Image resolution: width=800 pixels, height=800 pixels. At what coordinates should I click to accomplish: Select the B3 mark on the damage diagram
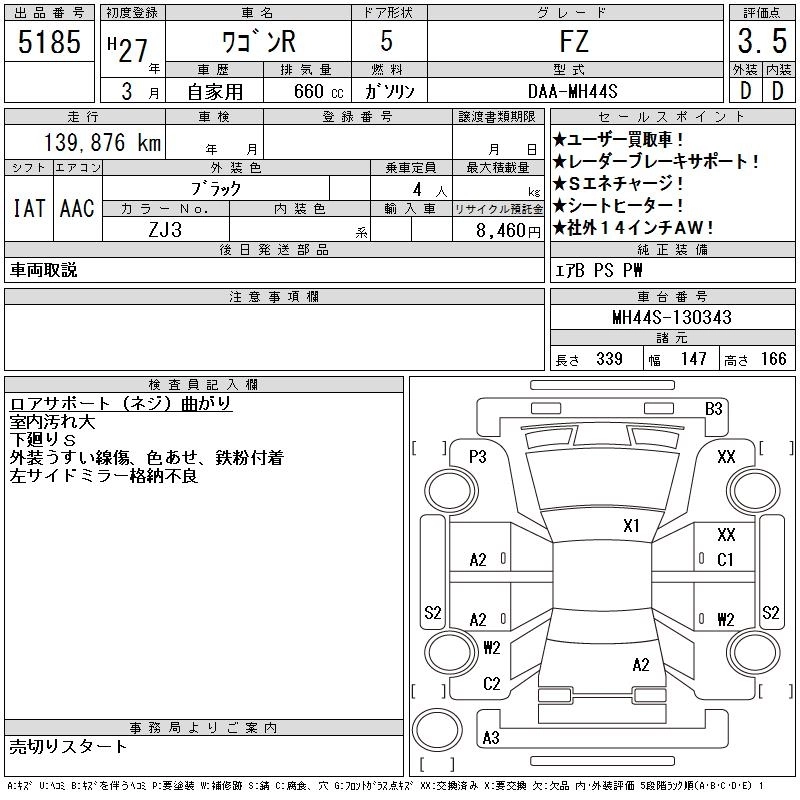pyautogui.click(x=714, y=409)
